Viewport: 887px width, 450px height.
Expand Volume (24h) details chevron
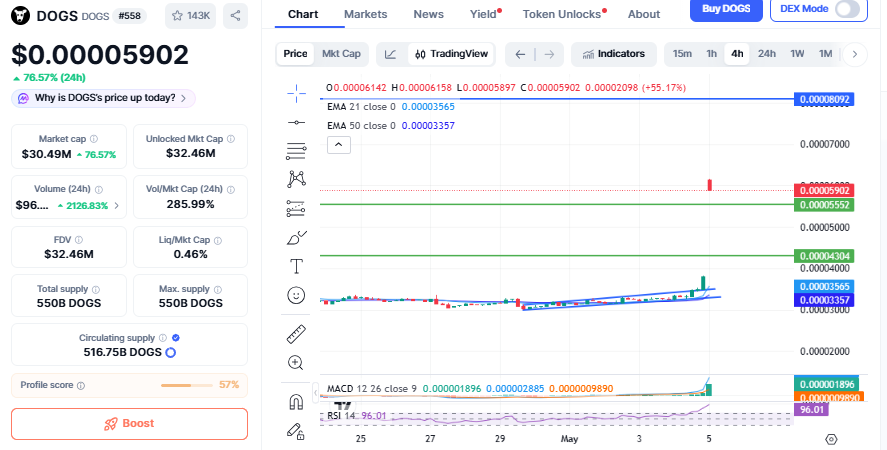click(x=117, y=205)
